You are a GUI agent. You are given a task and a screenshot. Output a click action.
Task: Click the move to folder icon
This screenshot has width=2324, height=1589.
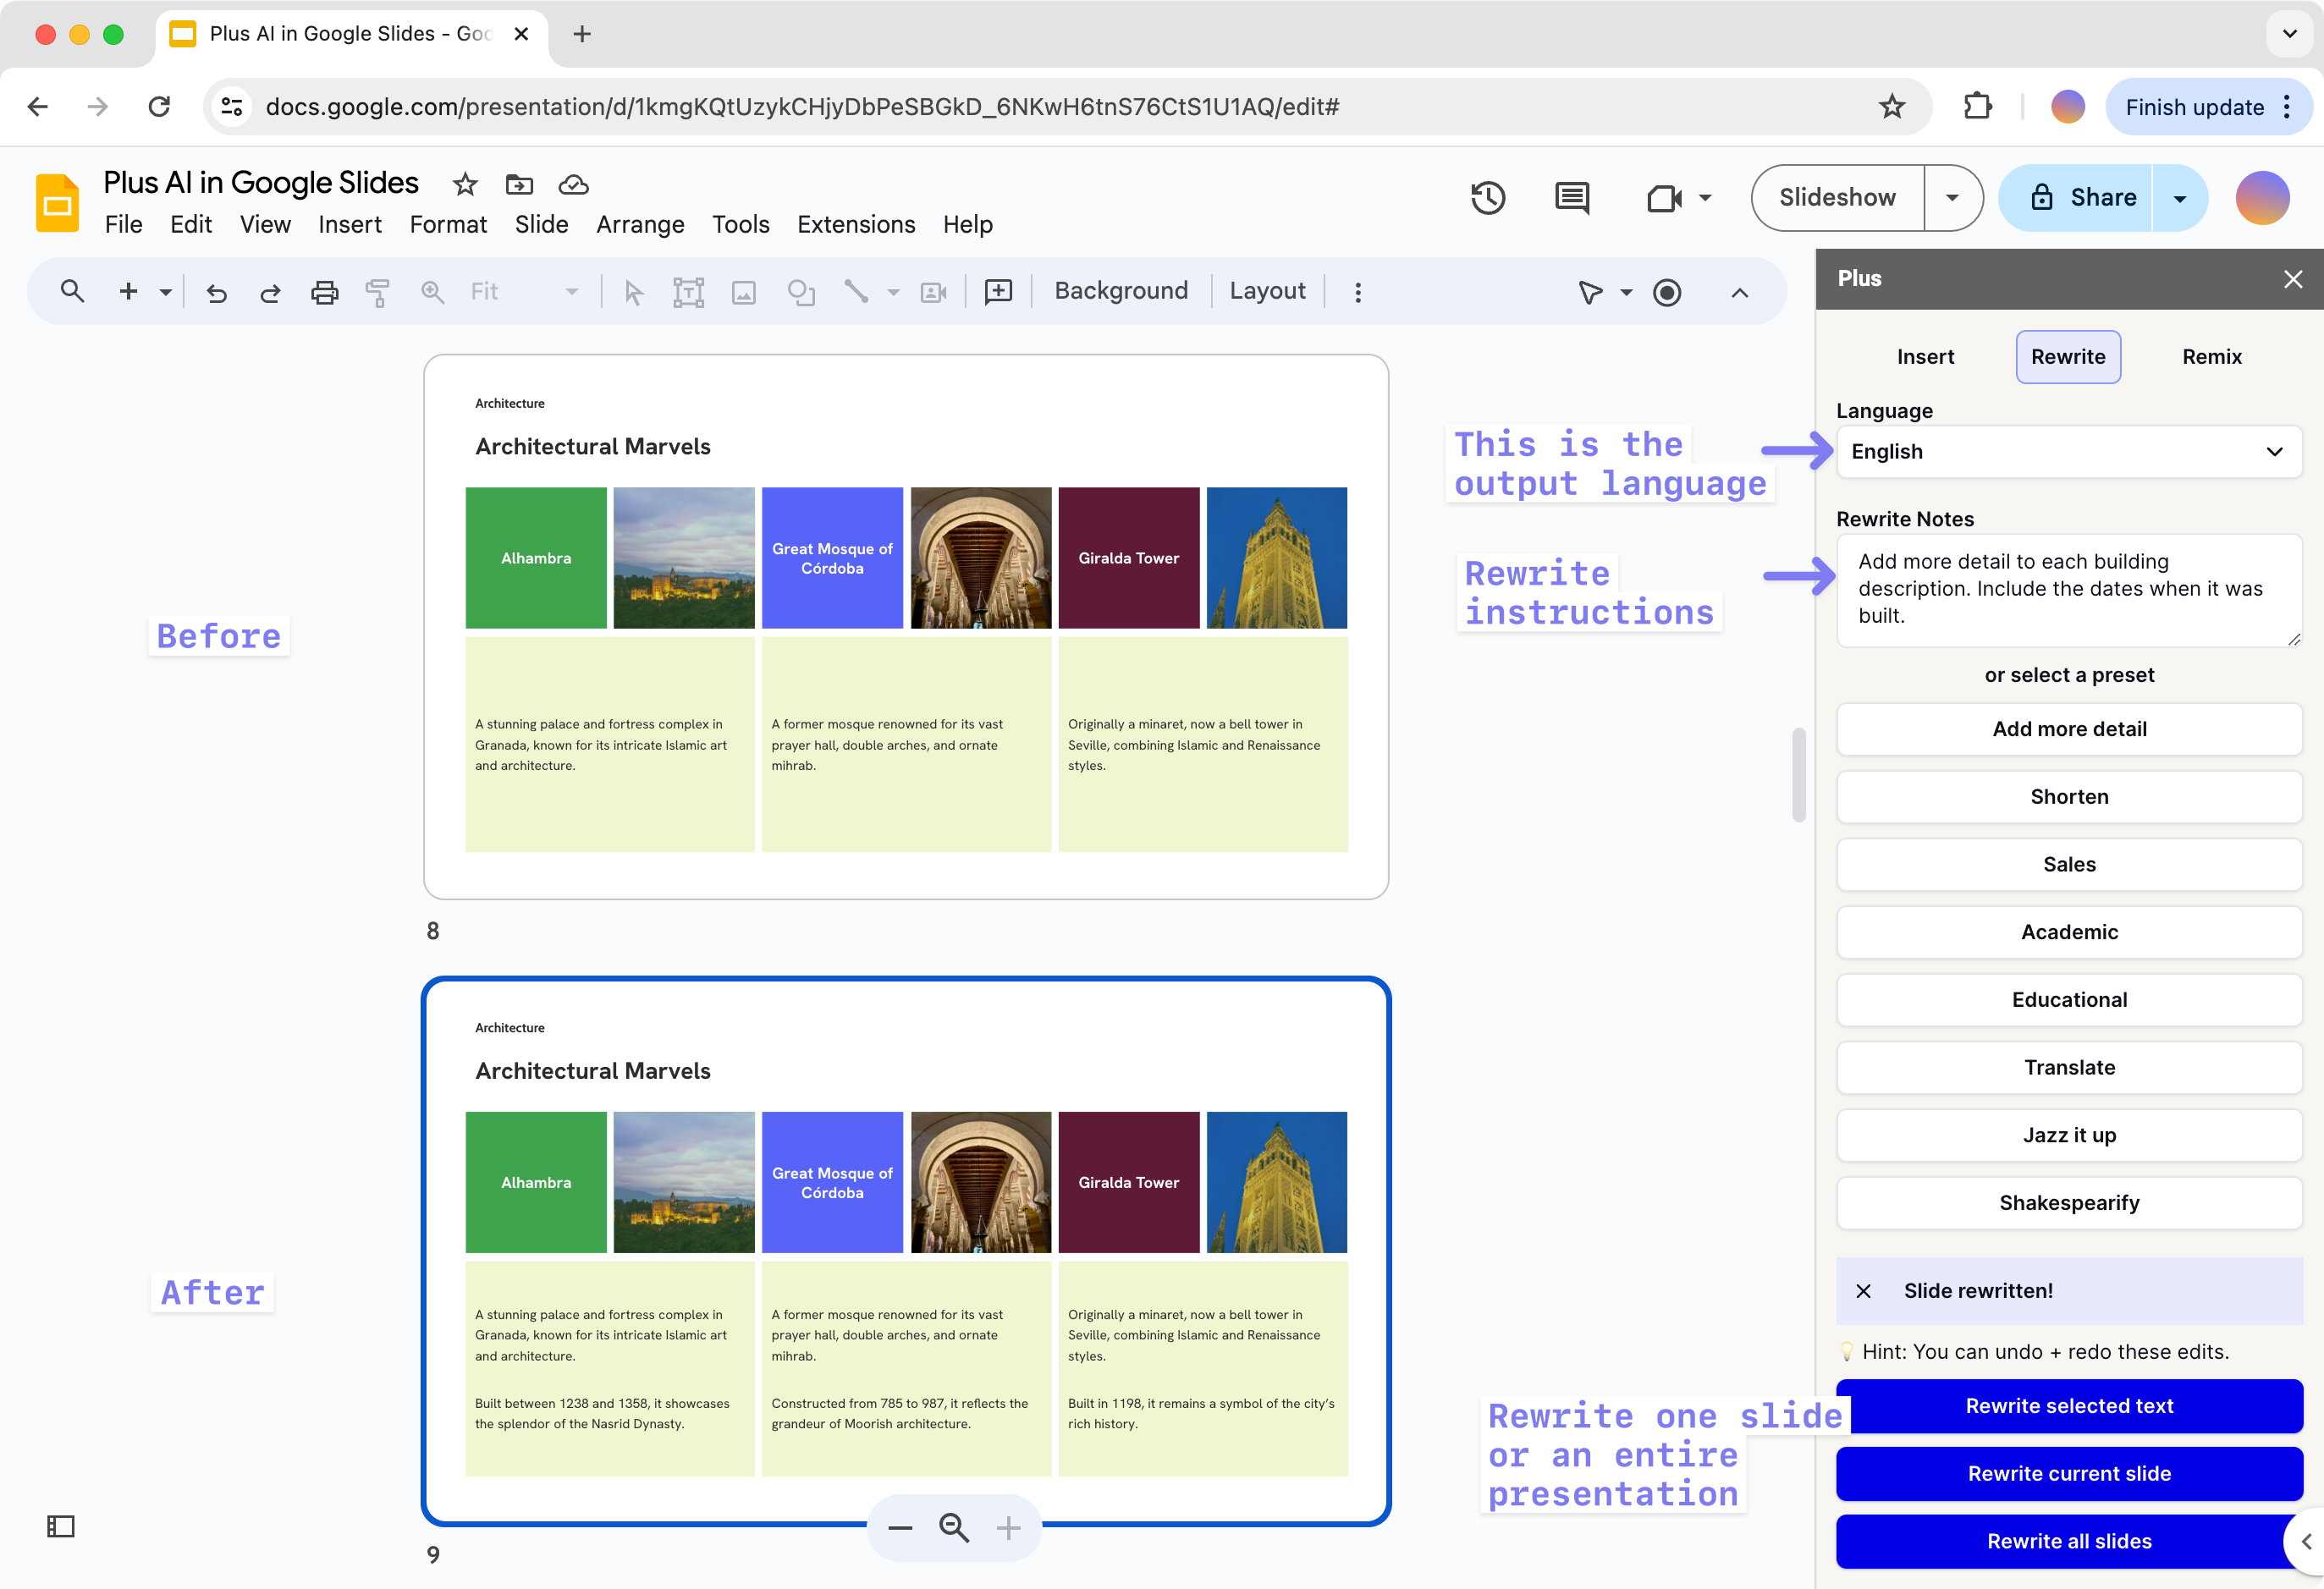coord(519,184)
